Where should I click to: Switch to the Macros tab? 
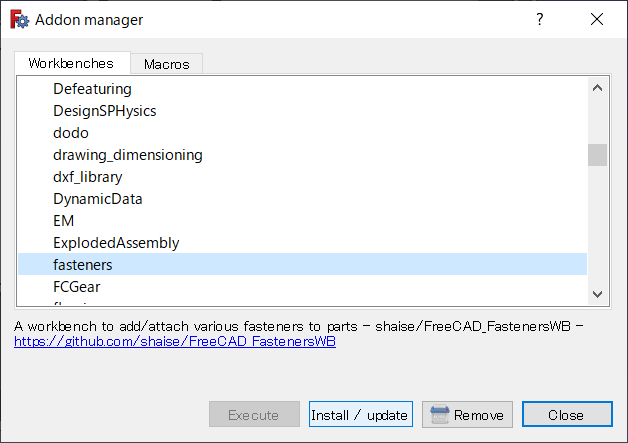(x=166, y=64)
